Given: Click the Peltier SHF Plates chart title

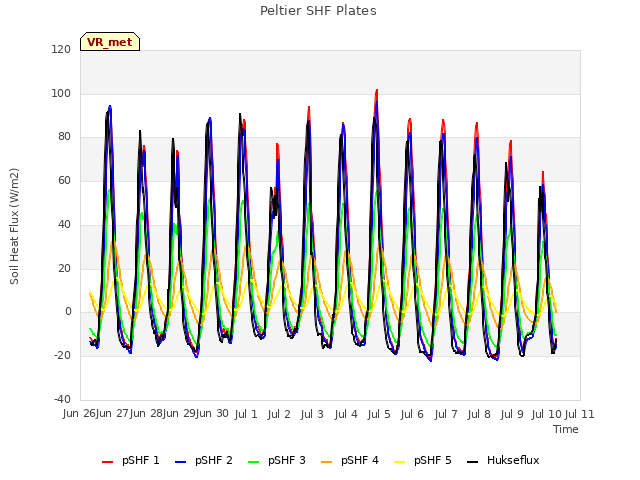Looking at the screenshot, I should [x=318, y=11].
